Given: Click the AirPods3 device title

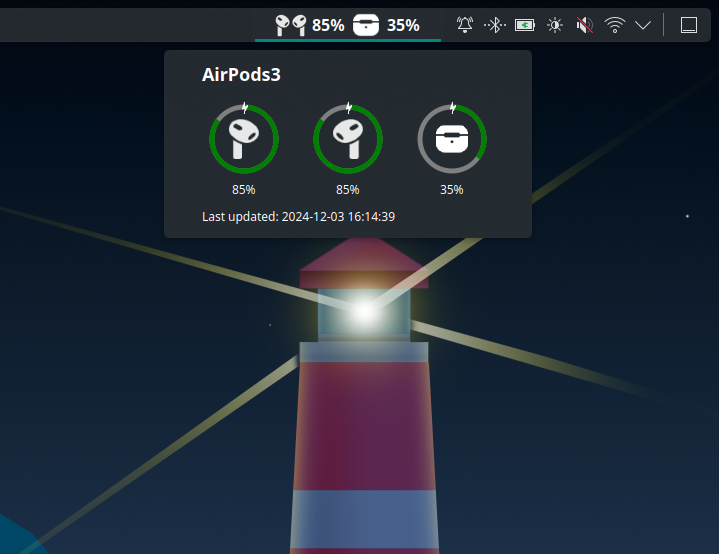Looking at the screenshot, I should pos(241,74).
